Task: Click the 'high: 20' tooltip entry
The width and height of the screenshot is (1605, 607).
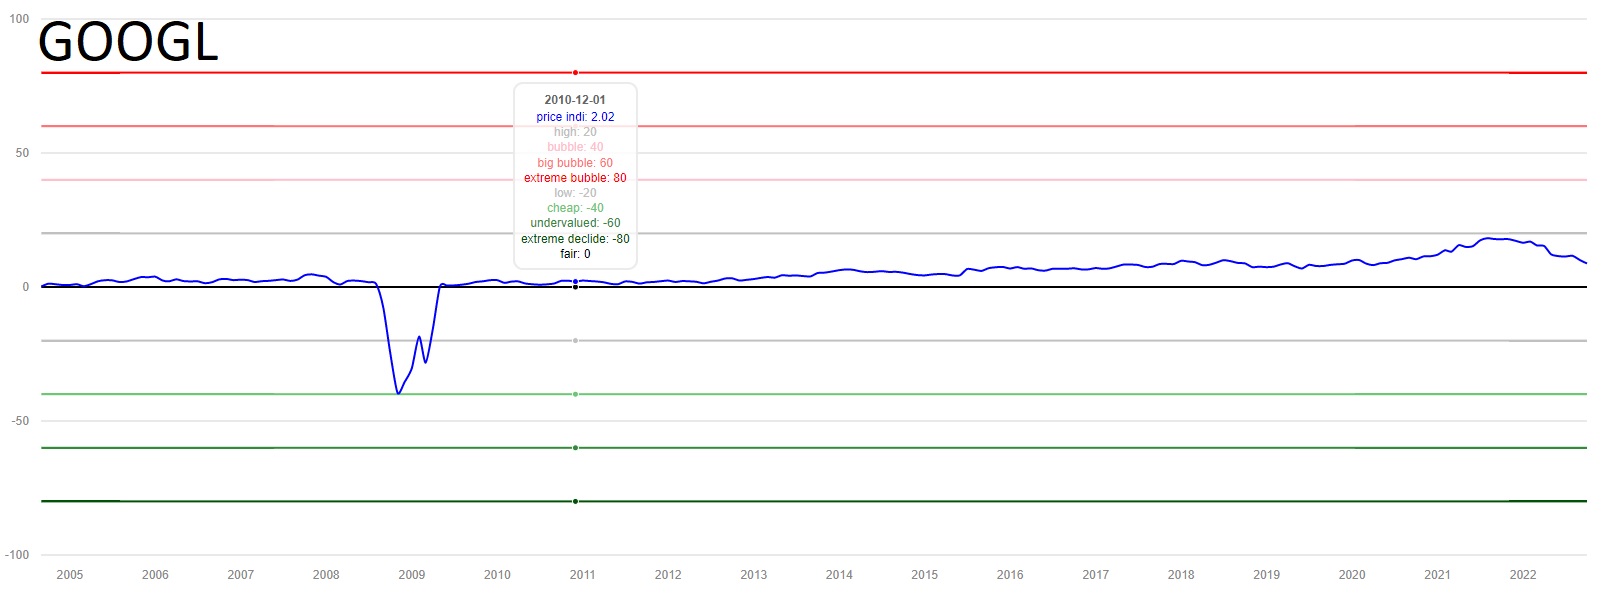Action: point(575,132)
